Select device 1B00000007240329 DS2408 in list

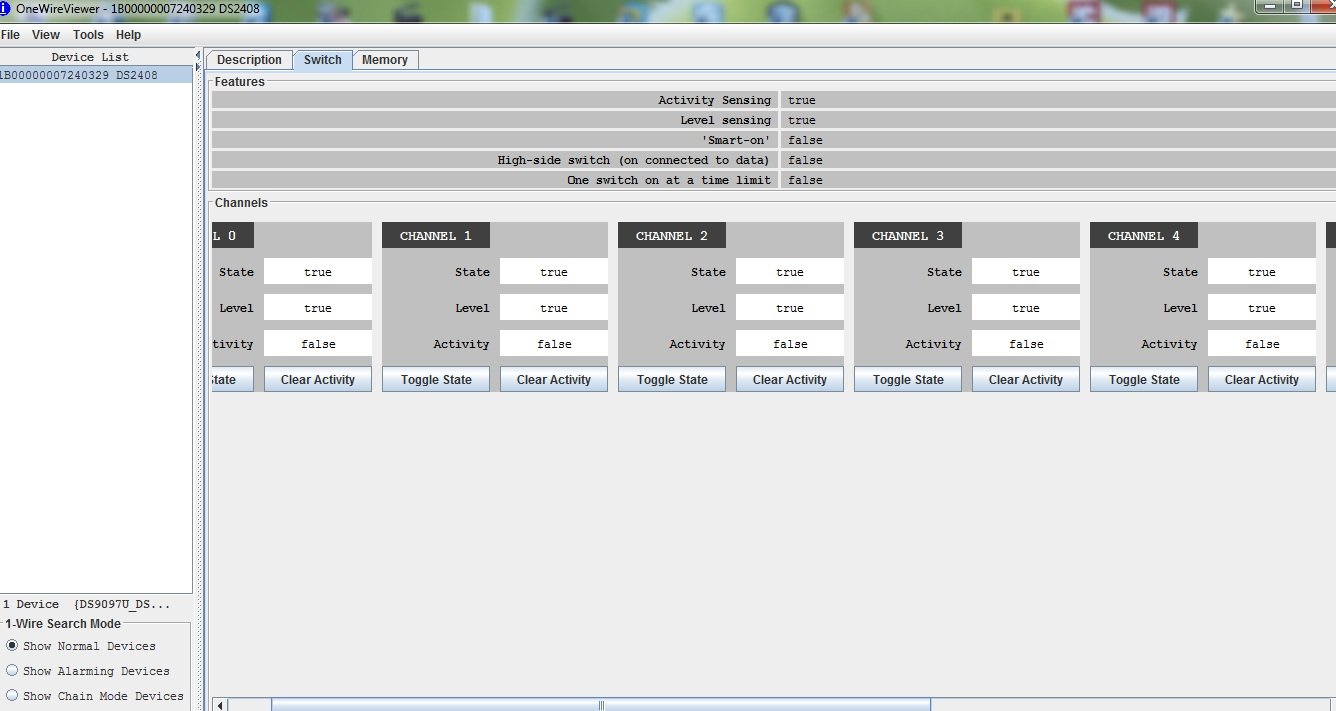coord(80,75)
